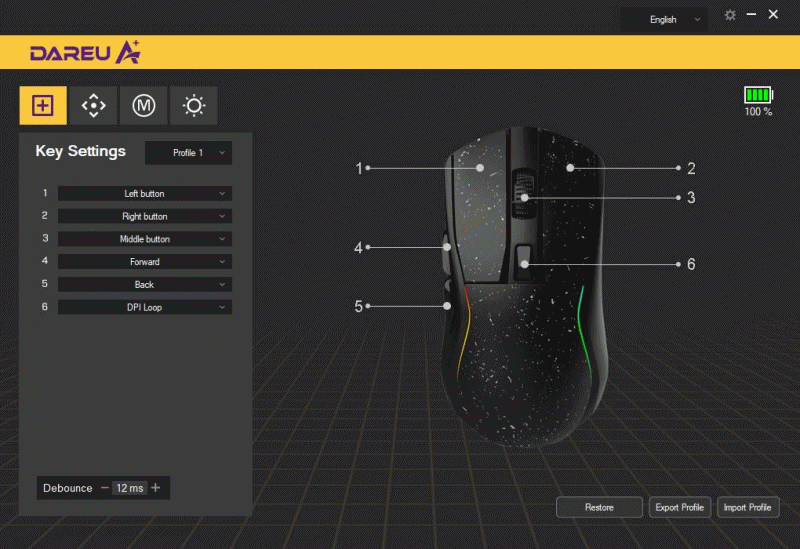800x549 pixels.
Task: Open key 3 Middle button dropdown
Action: point(145,239)
